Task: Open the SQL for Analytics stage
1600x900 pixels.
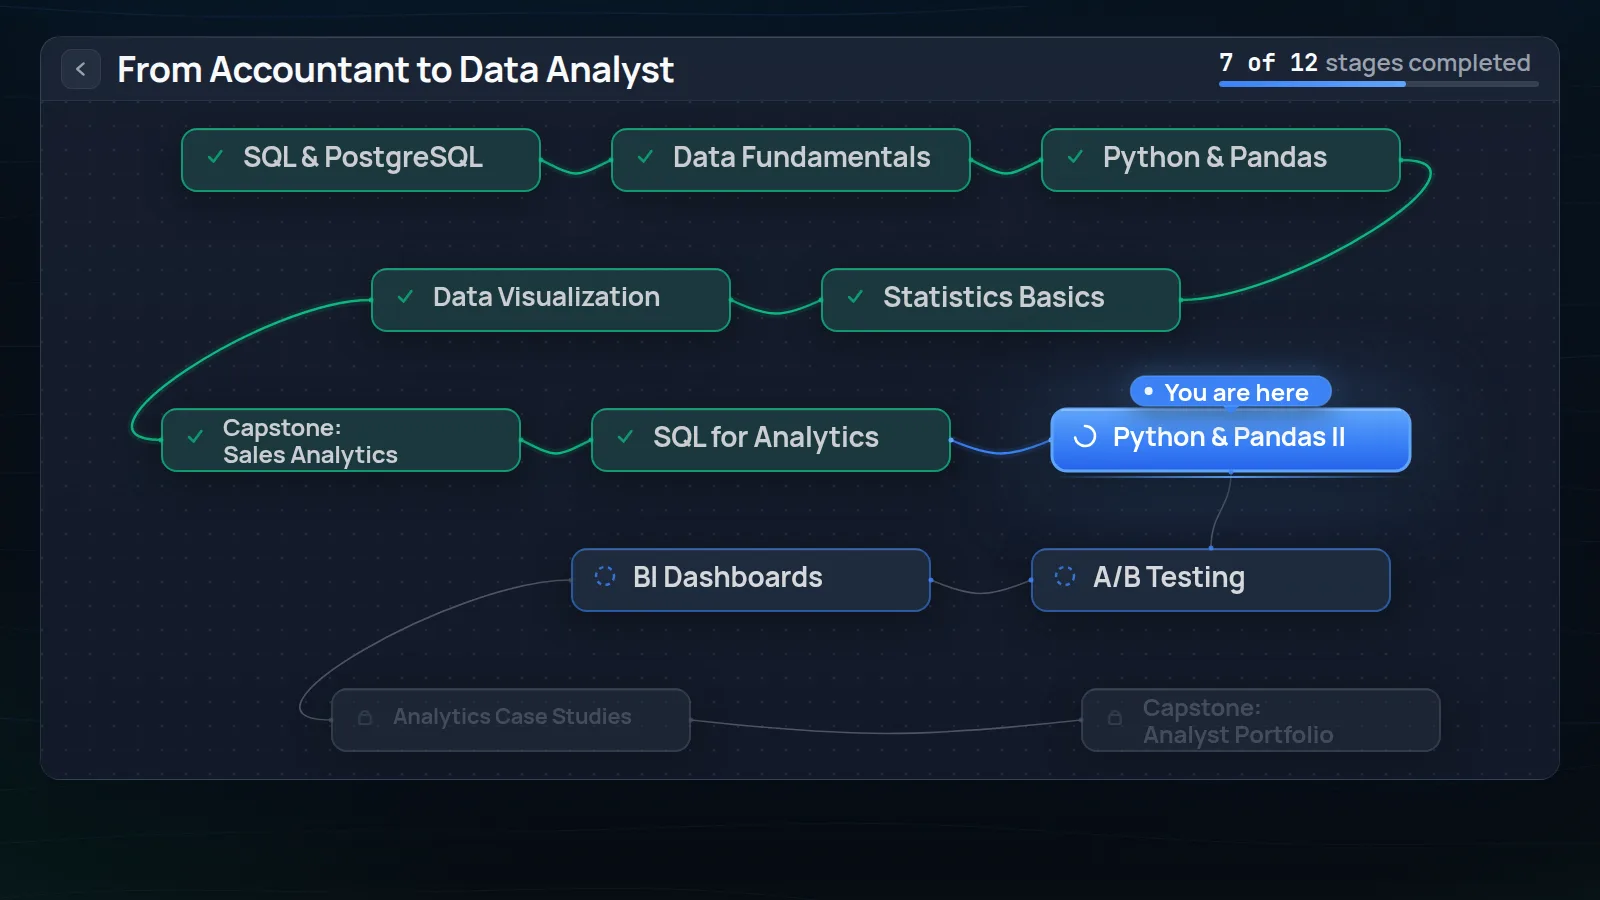Action: tap(771, 440)
